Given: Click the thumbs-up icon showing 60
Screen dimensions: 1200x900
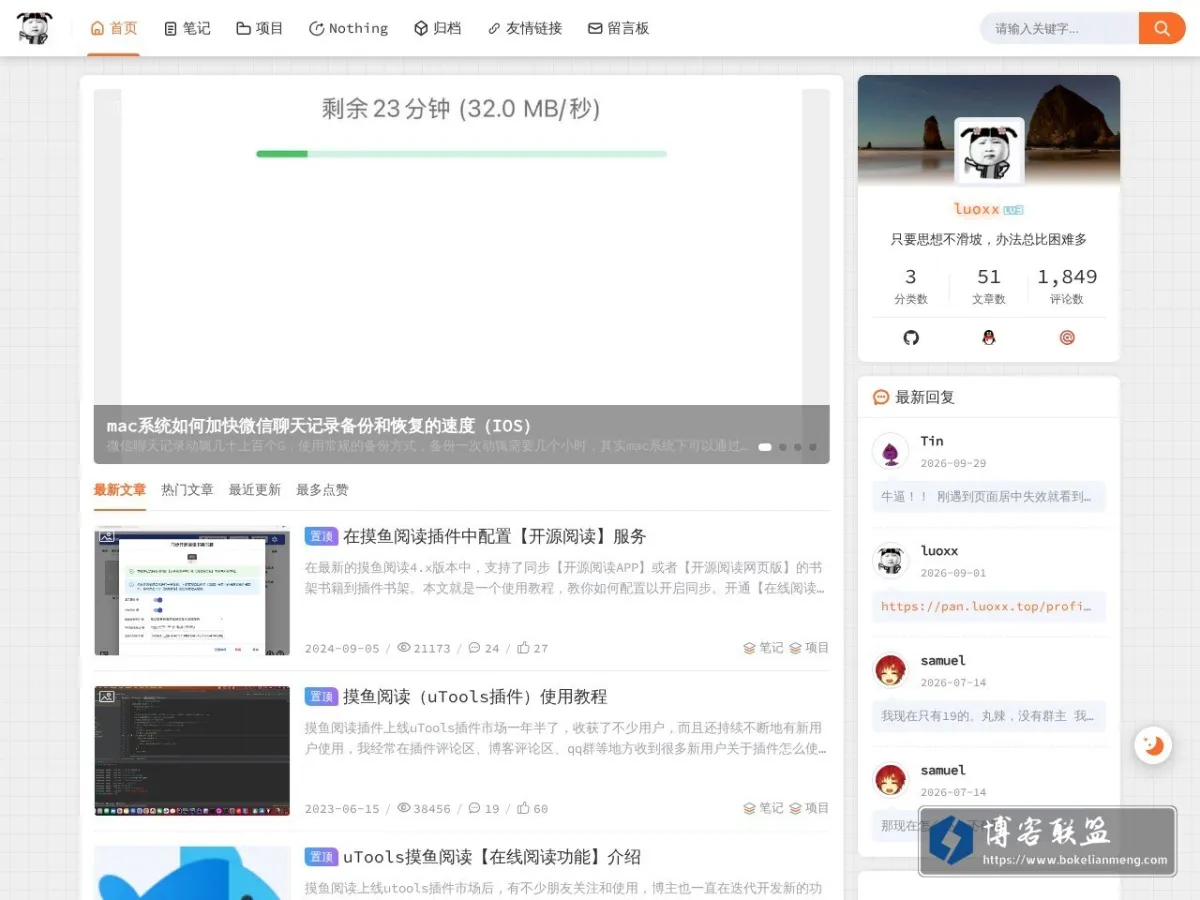Looking at the screenshot, I should [523, 808].
